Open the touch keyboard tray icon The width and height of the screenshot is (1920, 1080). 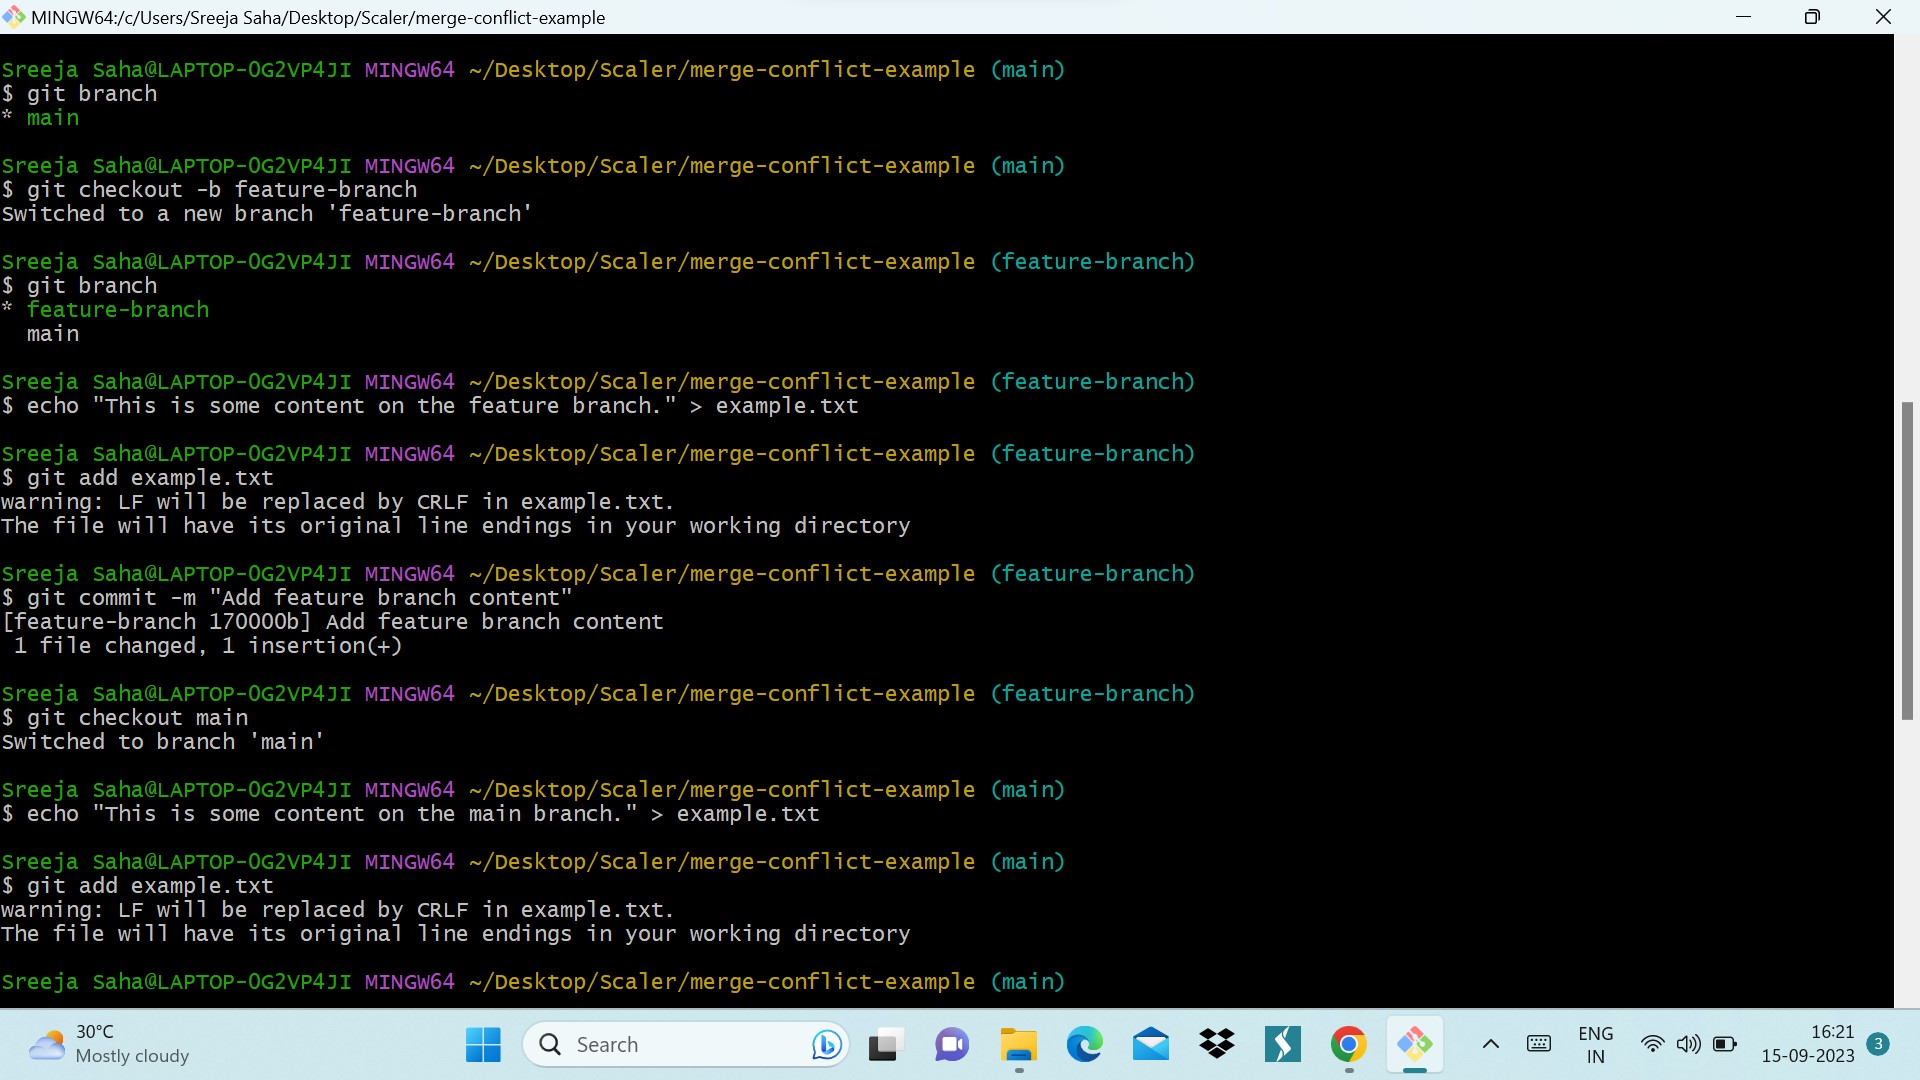(x=1539, y=1045)
